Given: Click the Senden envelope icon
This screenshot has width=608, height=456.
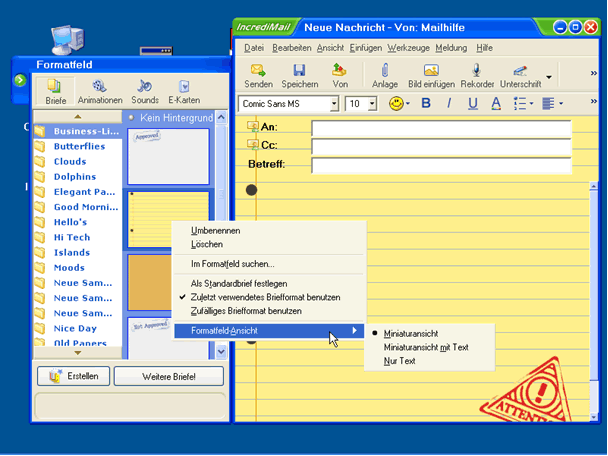Looking at the screenshot, I should (258, 70).
